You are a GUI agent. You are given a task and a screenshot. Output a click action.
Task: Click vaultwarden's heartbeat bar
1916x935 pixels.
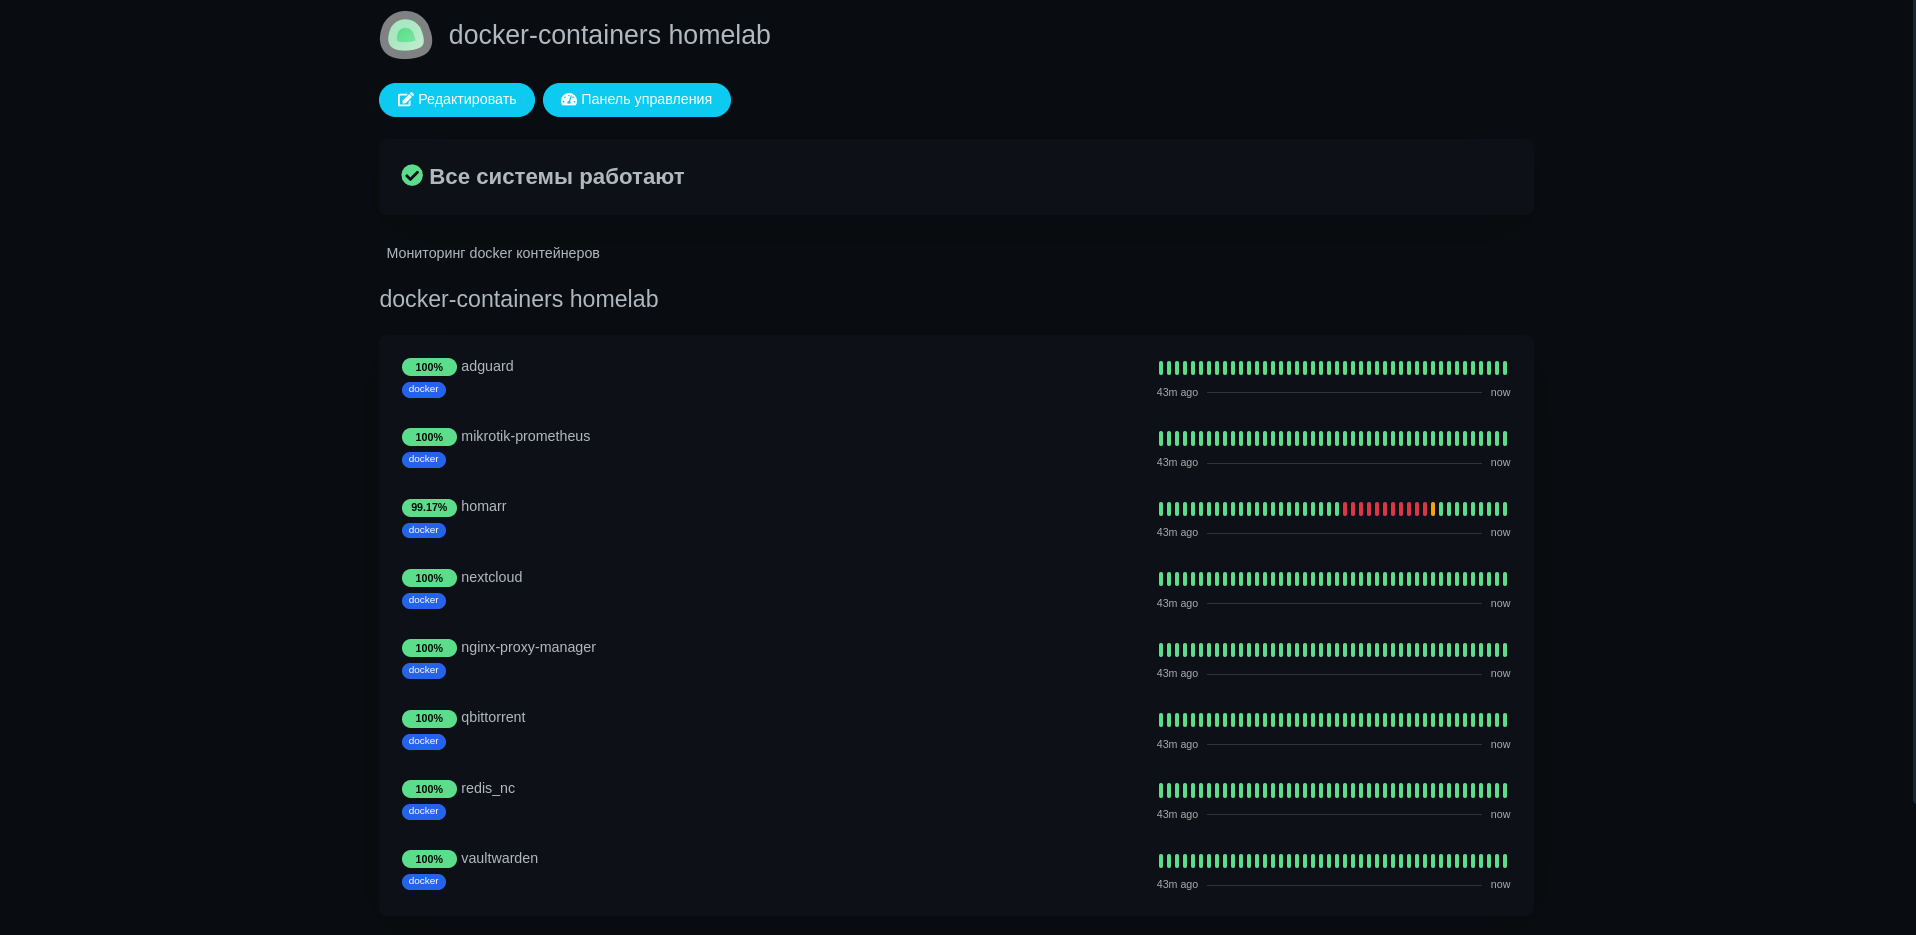(1333, 861)
